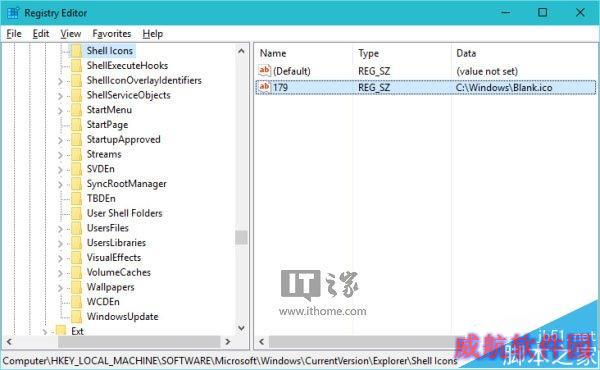The image size is (600, 370).
Task: Click tree pane vertical scrollbar thumb
Action: tap(241, 237)
